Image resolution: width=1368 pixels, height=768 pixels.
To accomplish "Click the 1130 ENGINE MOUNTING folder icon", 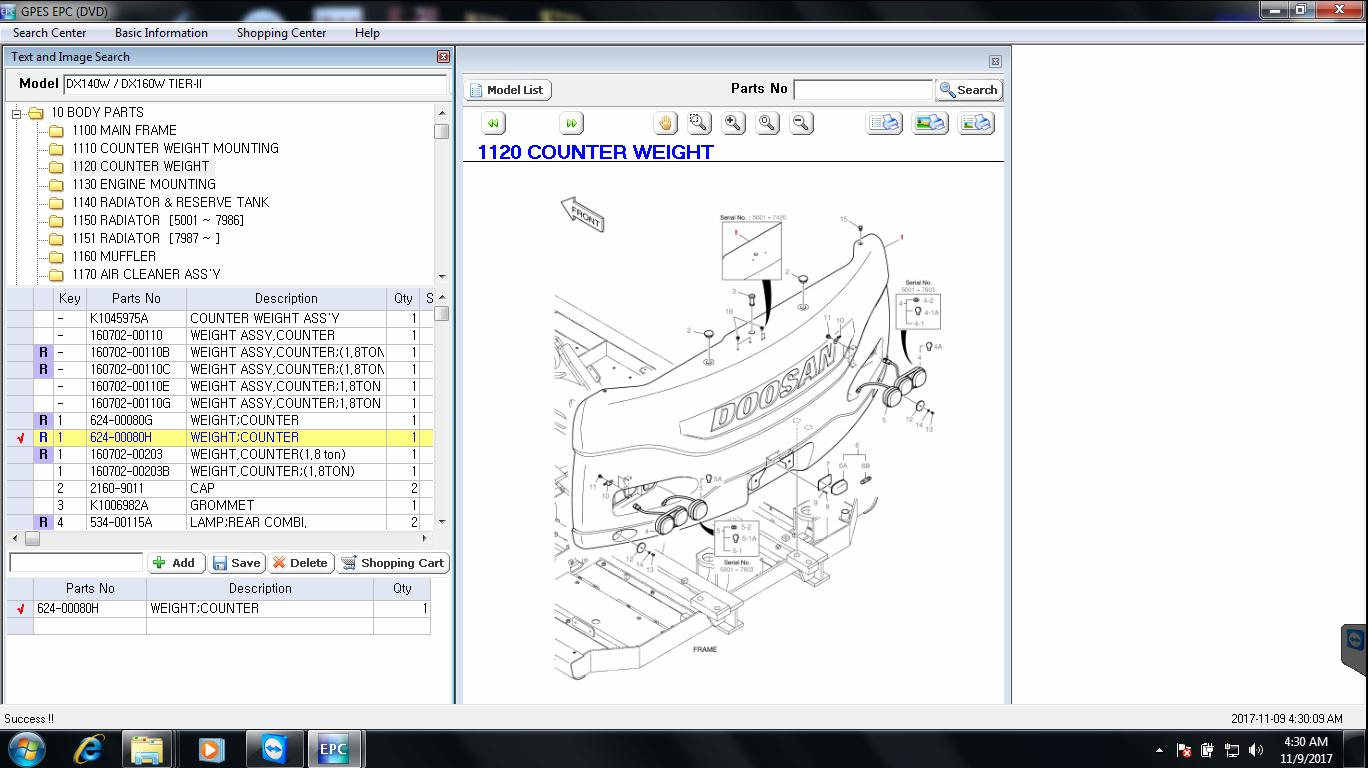I will pos(56,185).
